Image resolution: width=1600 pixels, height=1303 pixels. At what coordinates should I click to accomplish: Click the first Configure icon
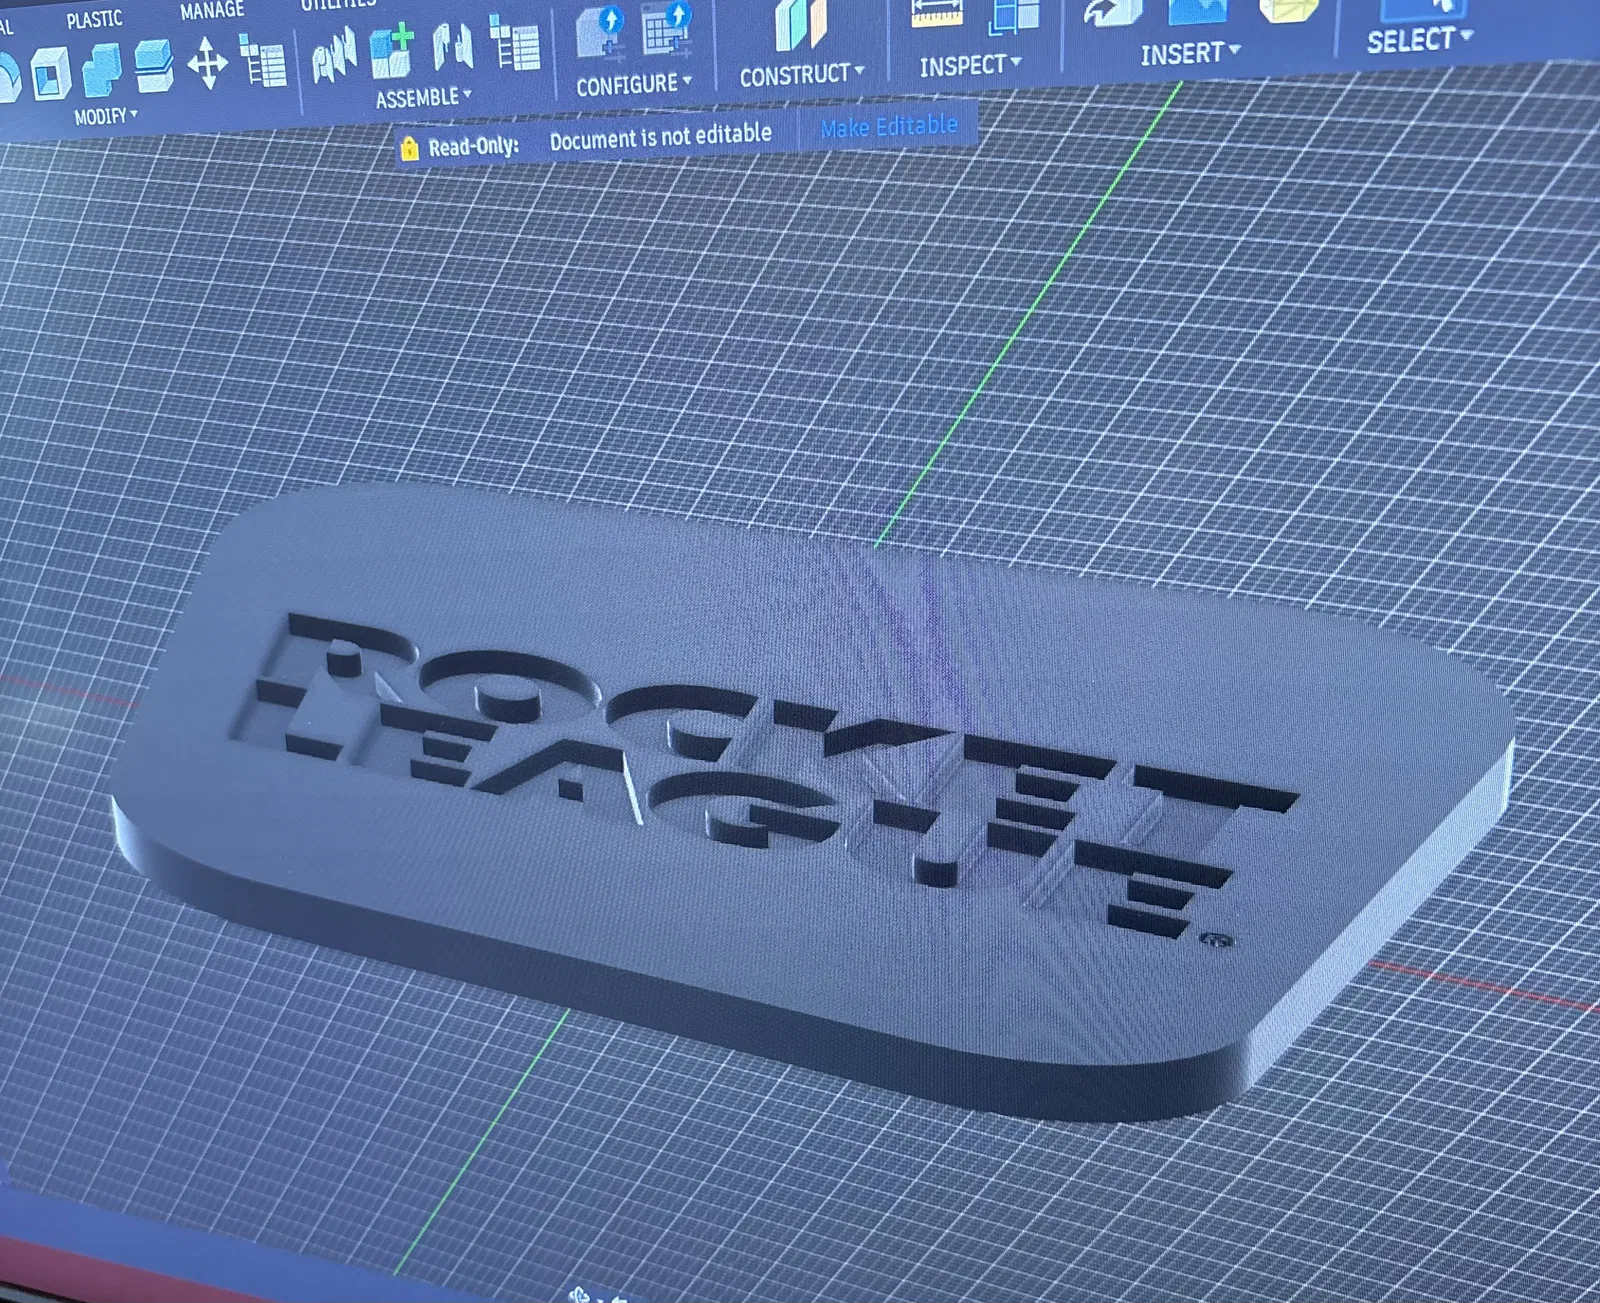pyautogui.click(x=601, y=32)
